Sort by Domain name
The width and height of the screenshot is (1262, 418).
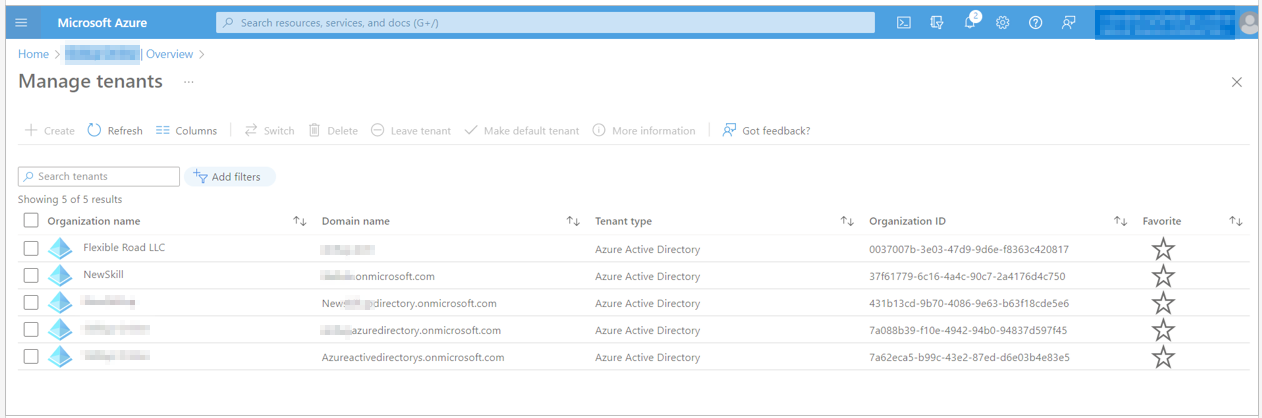(x=573, y=221)
